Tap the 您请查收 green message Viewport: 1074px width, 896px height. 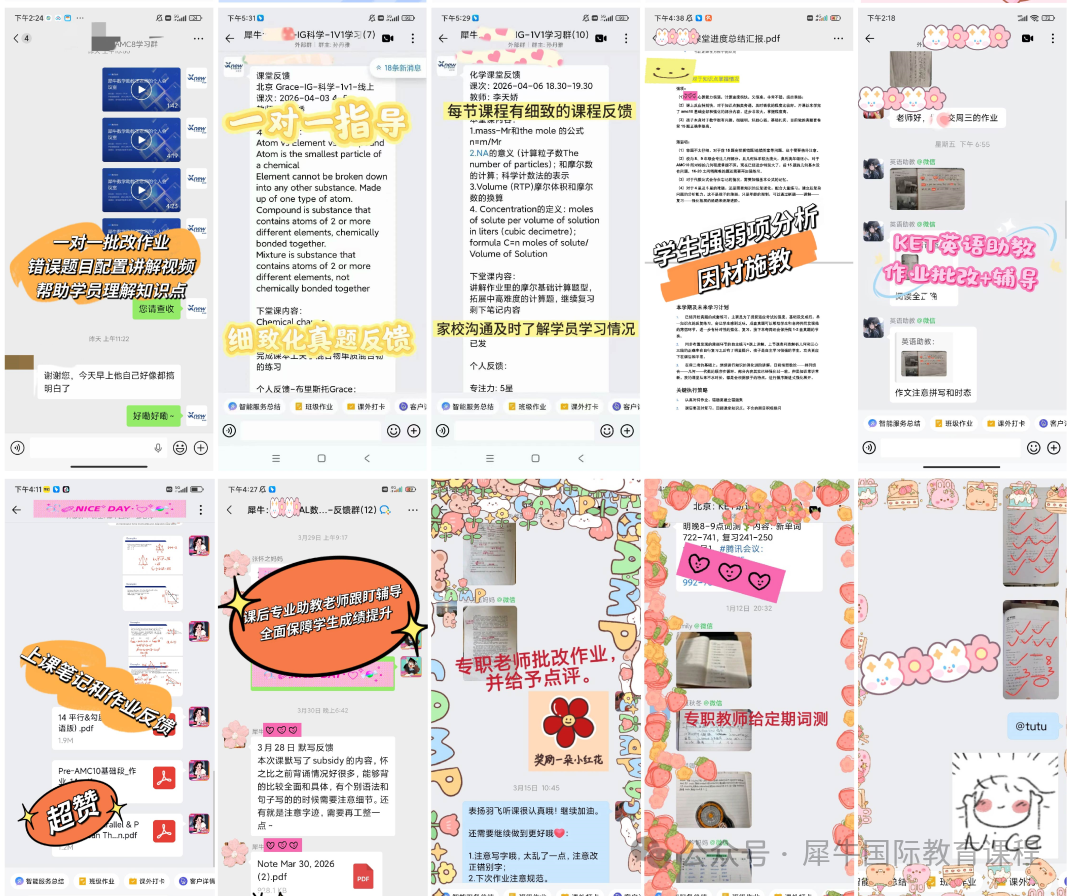point(156,310)
